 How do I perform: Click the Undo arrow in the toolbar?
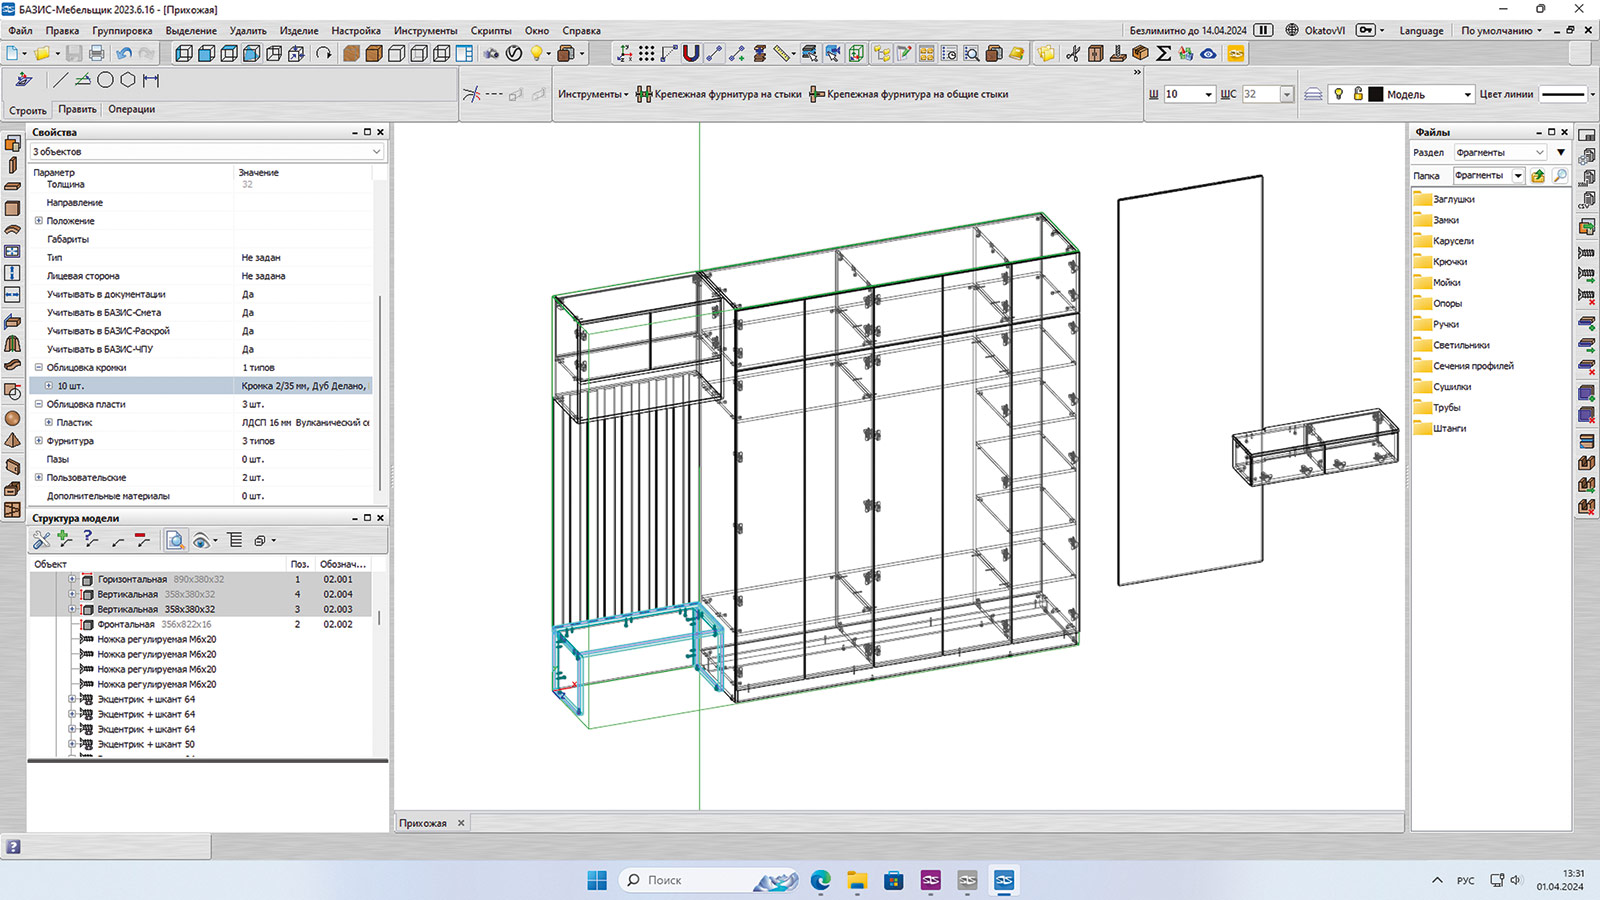click(x=123, y=53)
